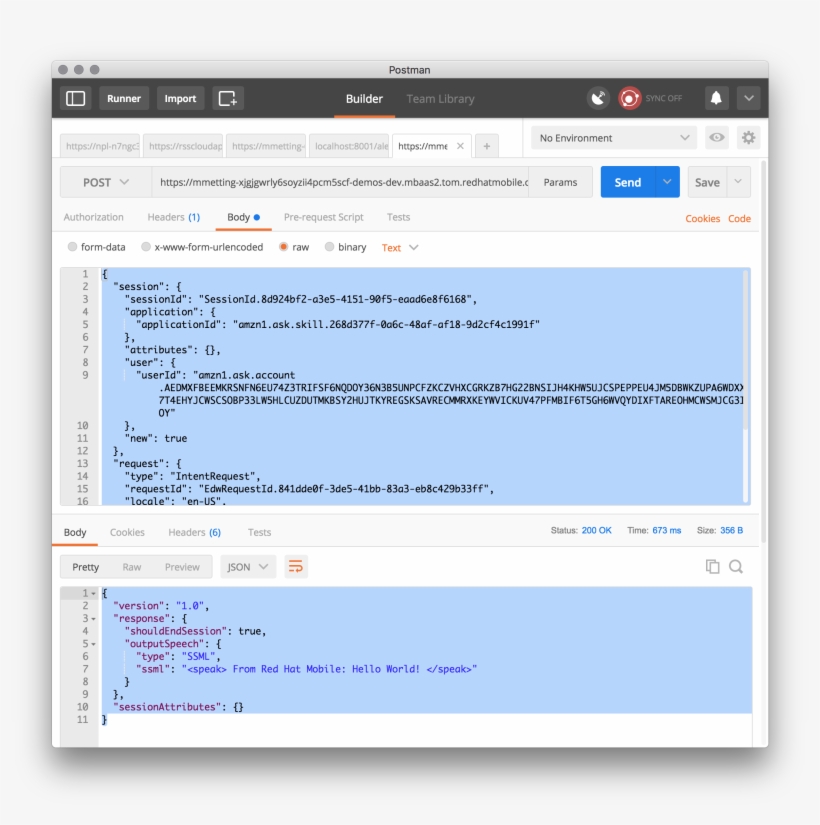820x825 pixels.
Task: Open the JSON format dropdown
Action: (x=248, y=567)
